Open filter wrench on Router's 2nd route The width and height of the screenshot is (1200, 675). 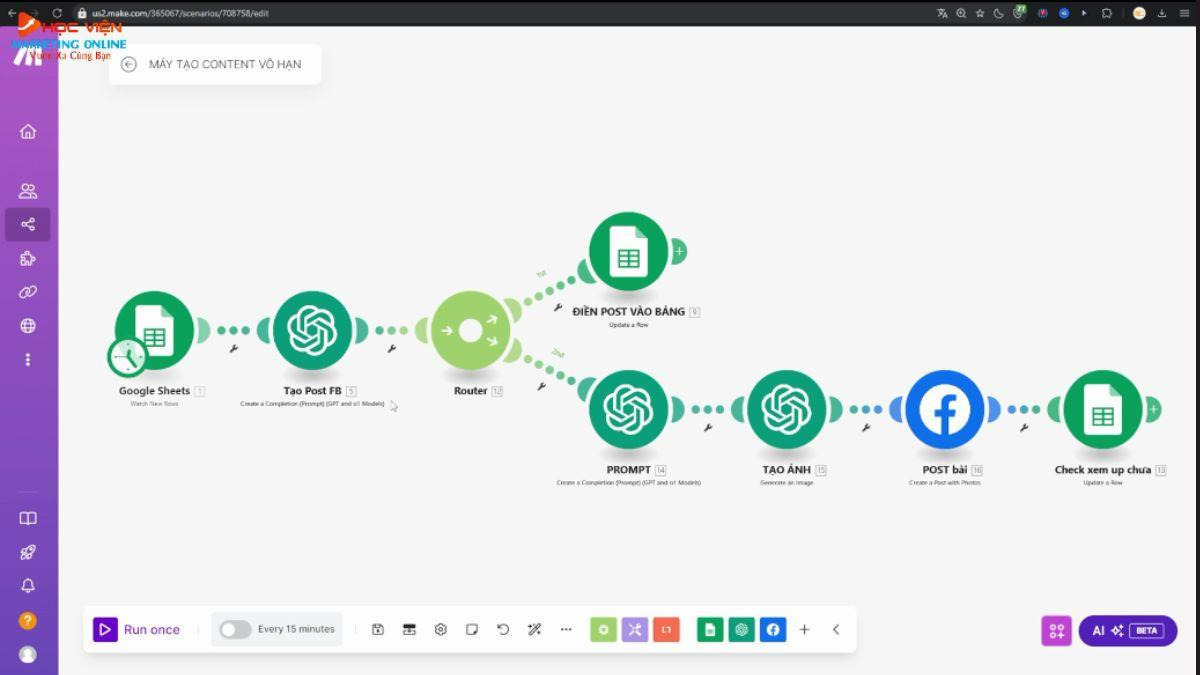(x=541, y=386)
